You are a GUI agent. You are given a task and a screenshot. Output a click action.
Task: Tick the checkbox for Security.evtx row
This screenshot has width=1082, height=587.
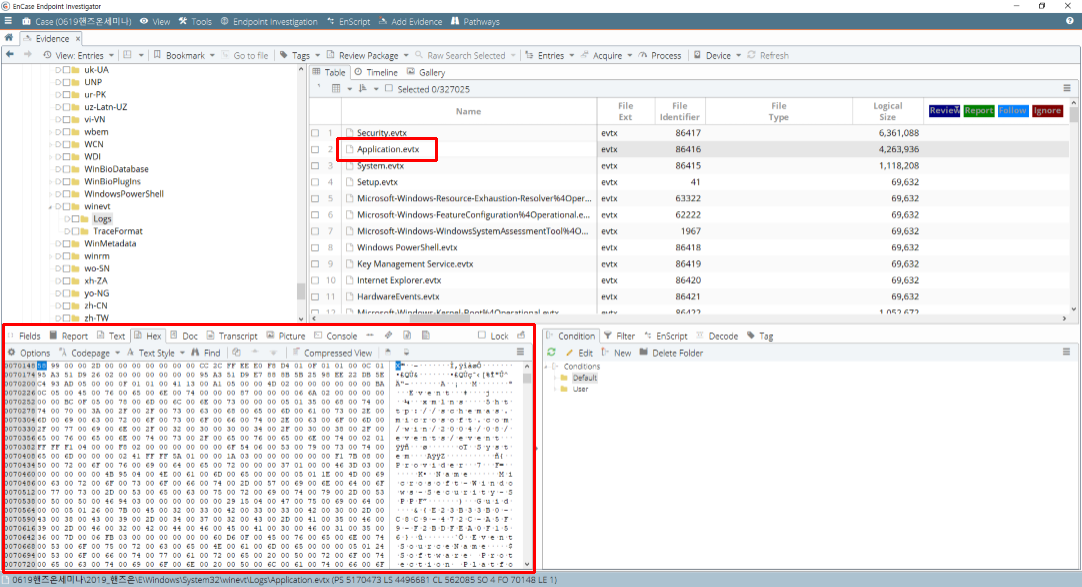(x=315, y=132)
